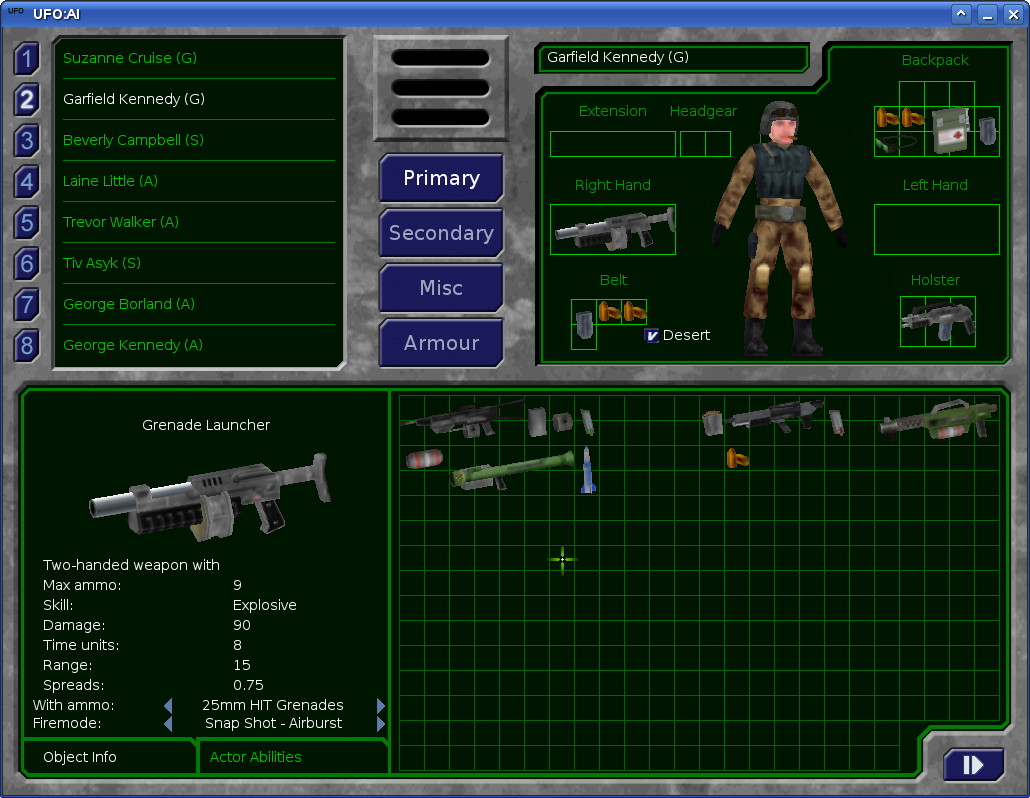Switch to next ammo type with right arrow
The height and width of the screenshot is (798, 1030).
(x=381, y=705)
